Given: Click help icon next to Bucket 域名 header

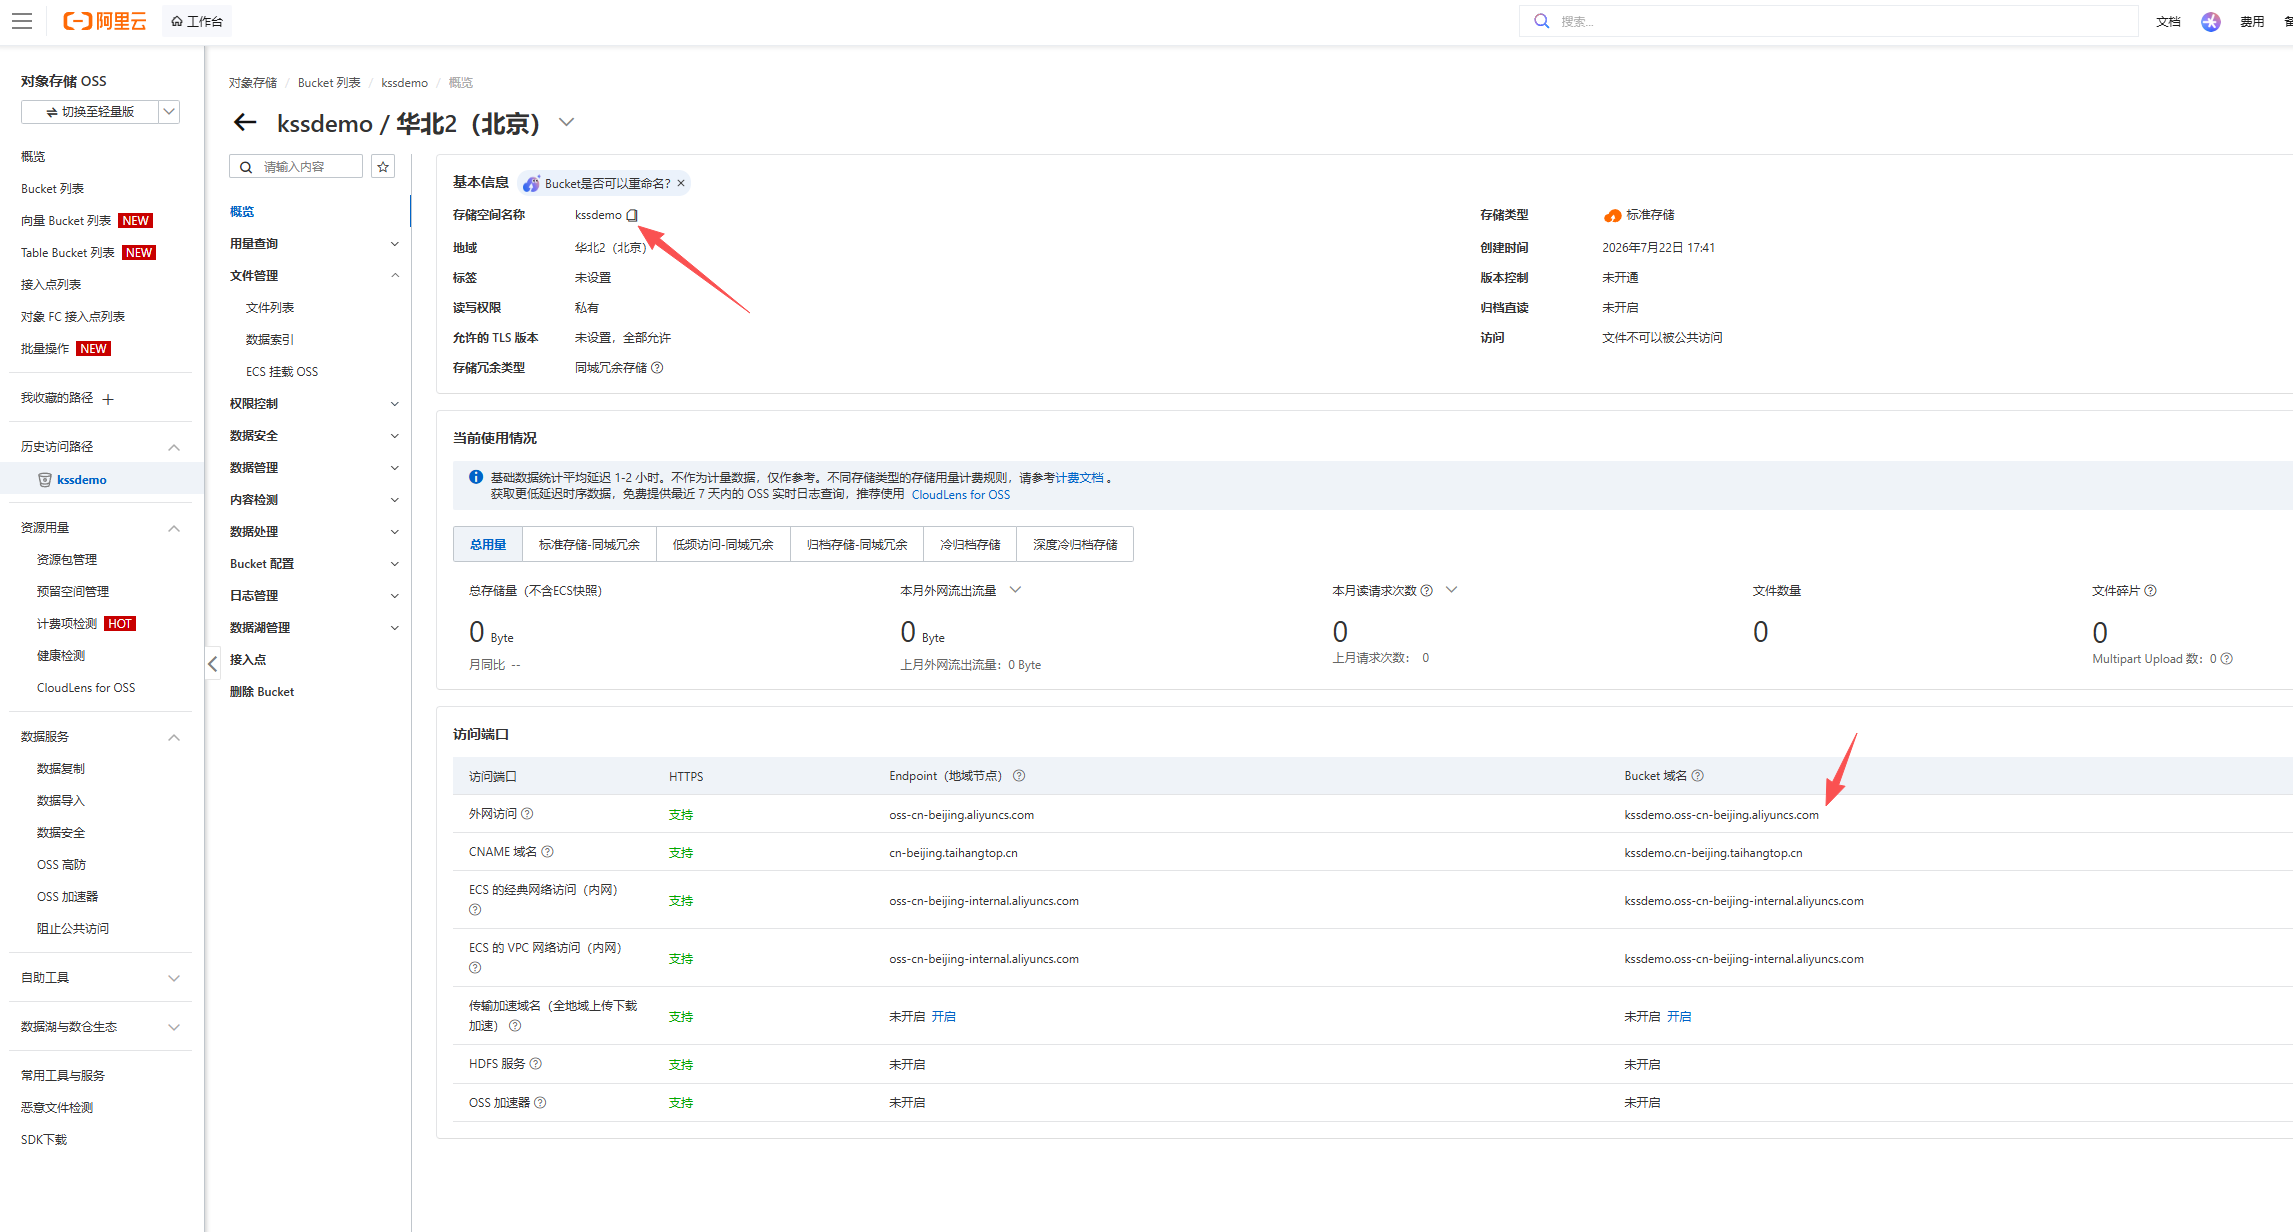Looking at the screenshot, I should tap(1698, 776).
